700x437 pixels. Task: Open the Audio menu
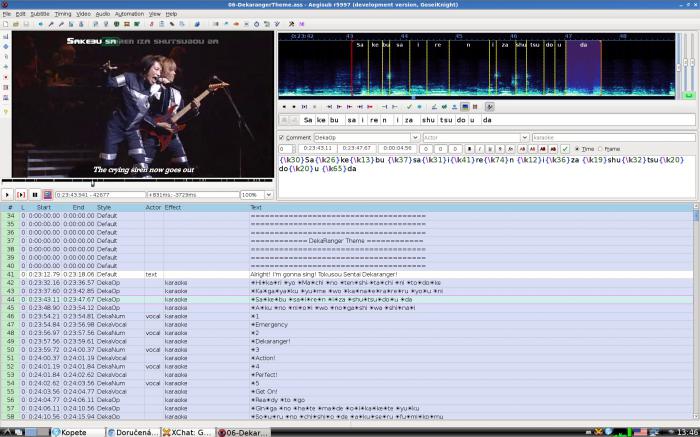[x=103, y=14]
